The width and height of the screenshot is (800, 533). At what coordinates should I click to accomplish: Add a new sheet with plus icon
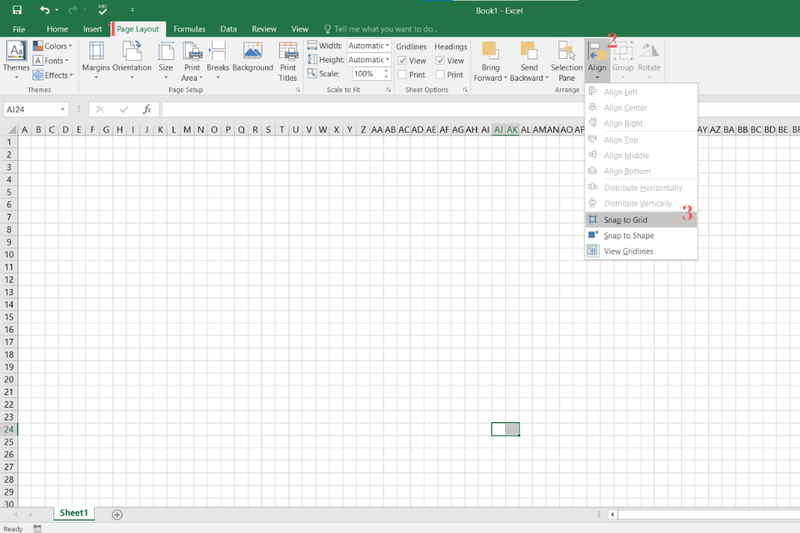point(117,515)
